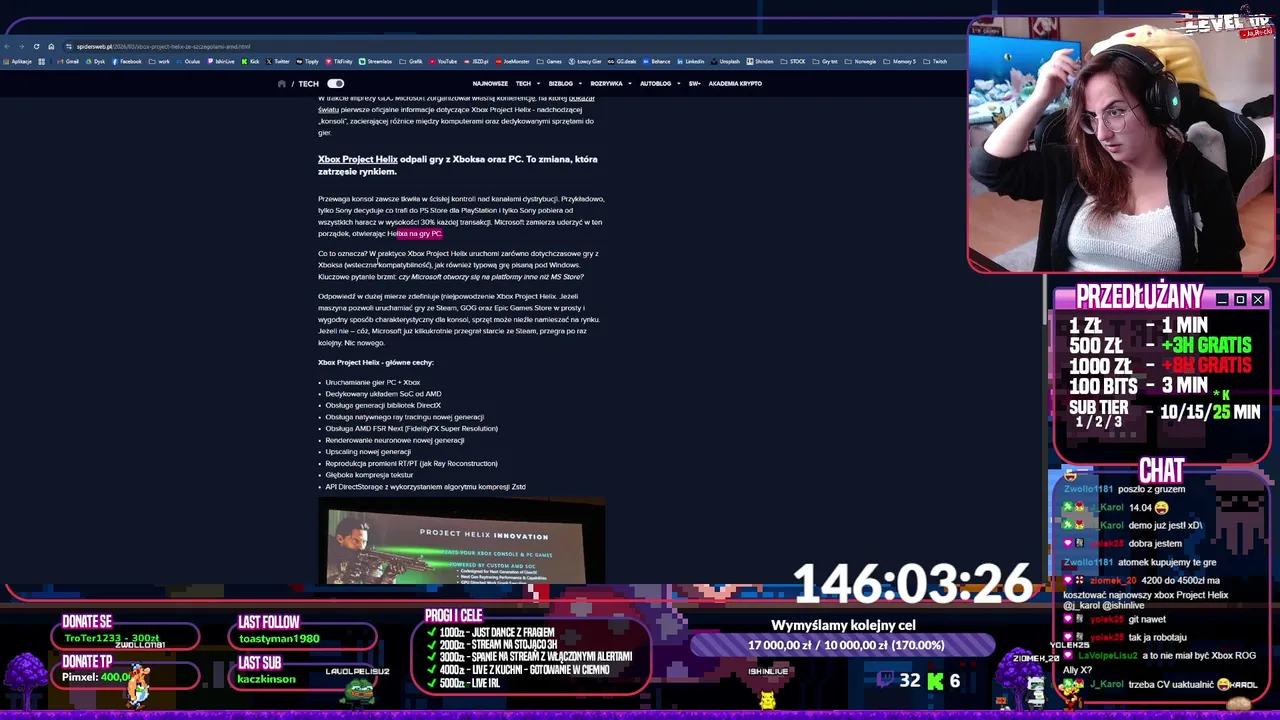Image resolution: width=1280 pixels, height=720 pixels.
Task: Click 'Uruchamianie gier PC + Xbox' bullet
Action: tap(372, 382)
